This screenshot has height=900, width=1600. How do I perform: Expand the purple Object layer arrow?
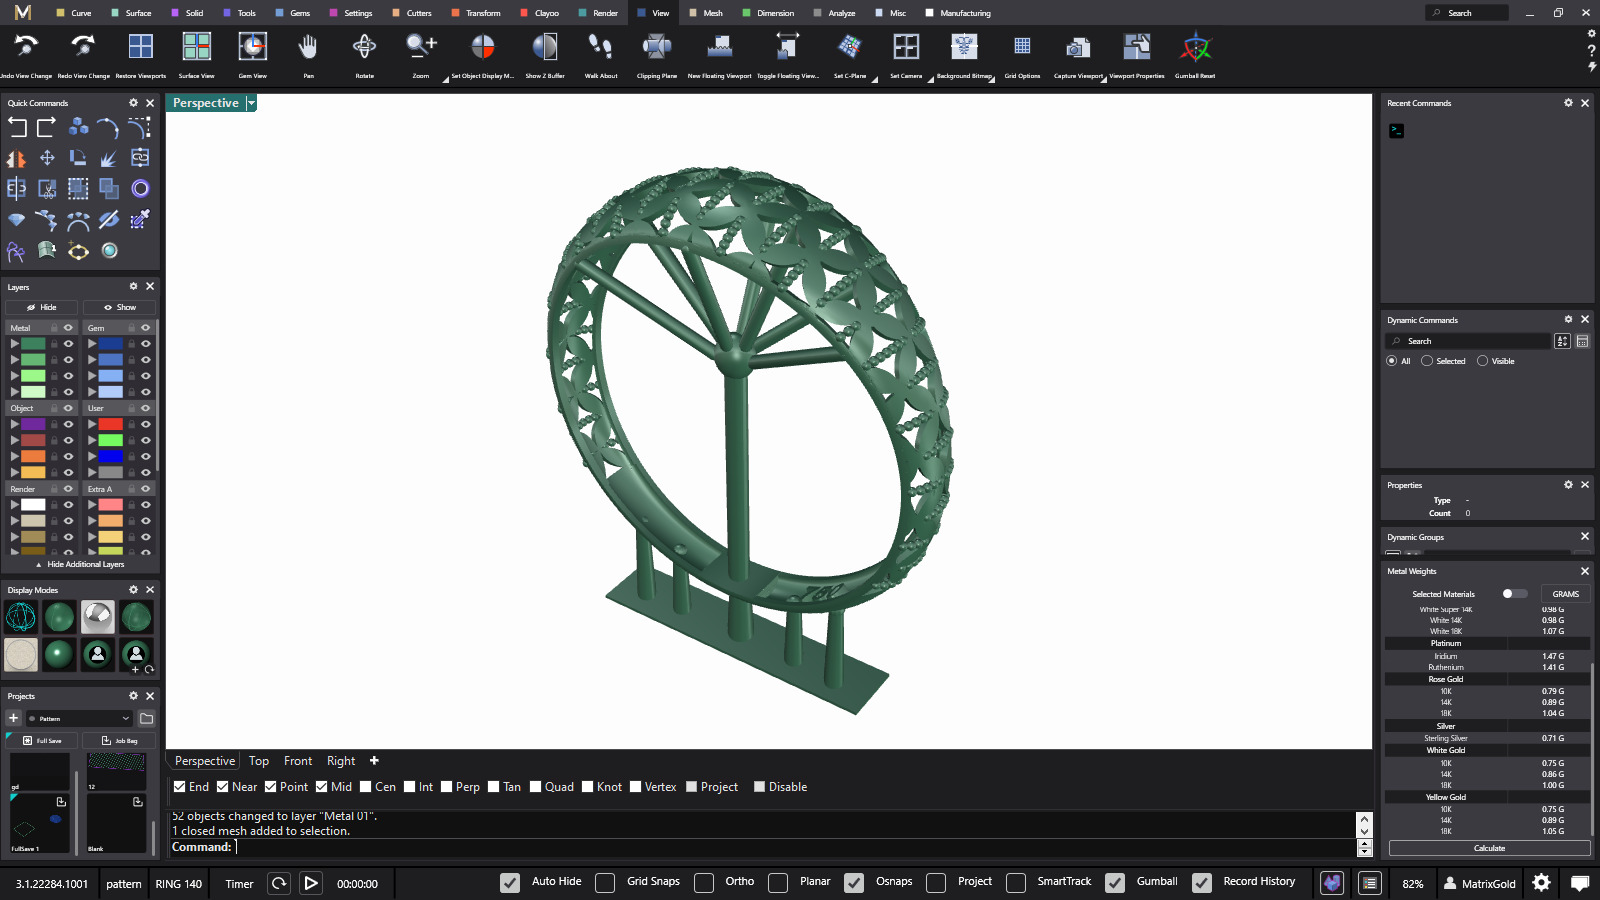point(14,424)
